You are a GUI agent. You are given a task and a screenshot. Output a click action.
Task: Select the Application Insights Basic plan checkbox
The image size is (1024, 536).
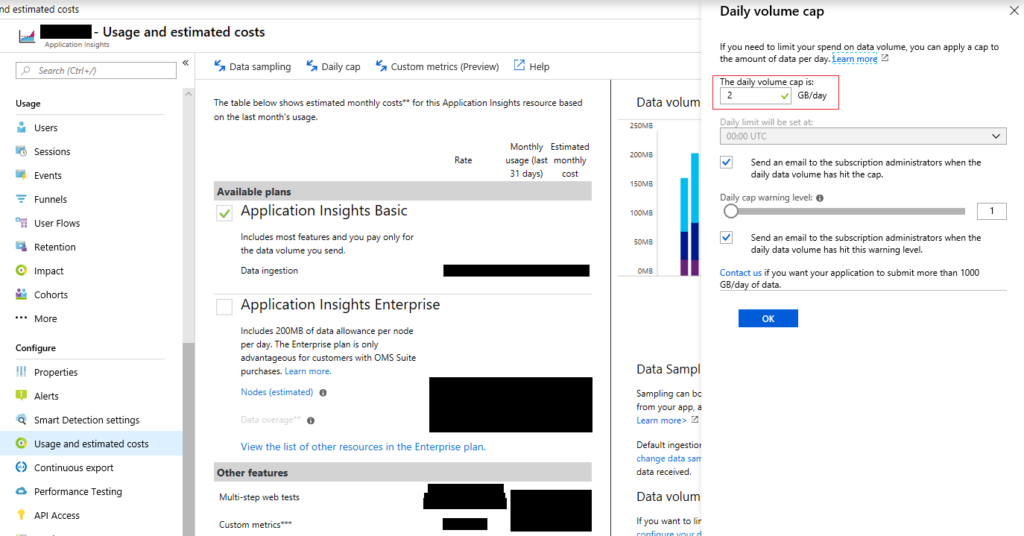(224, 213)
